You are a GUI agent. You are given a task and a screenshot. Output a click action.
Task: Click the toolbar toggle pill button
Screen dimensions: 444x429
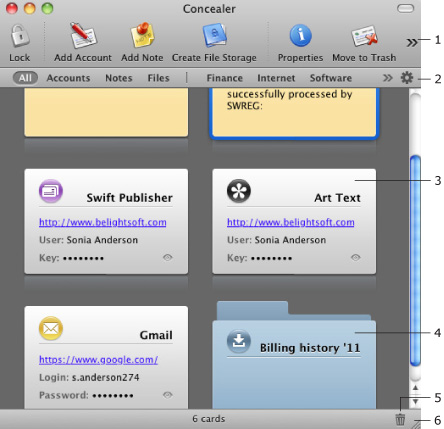405,8
